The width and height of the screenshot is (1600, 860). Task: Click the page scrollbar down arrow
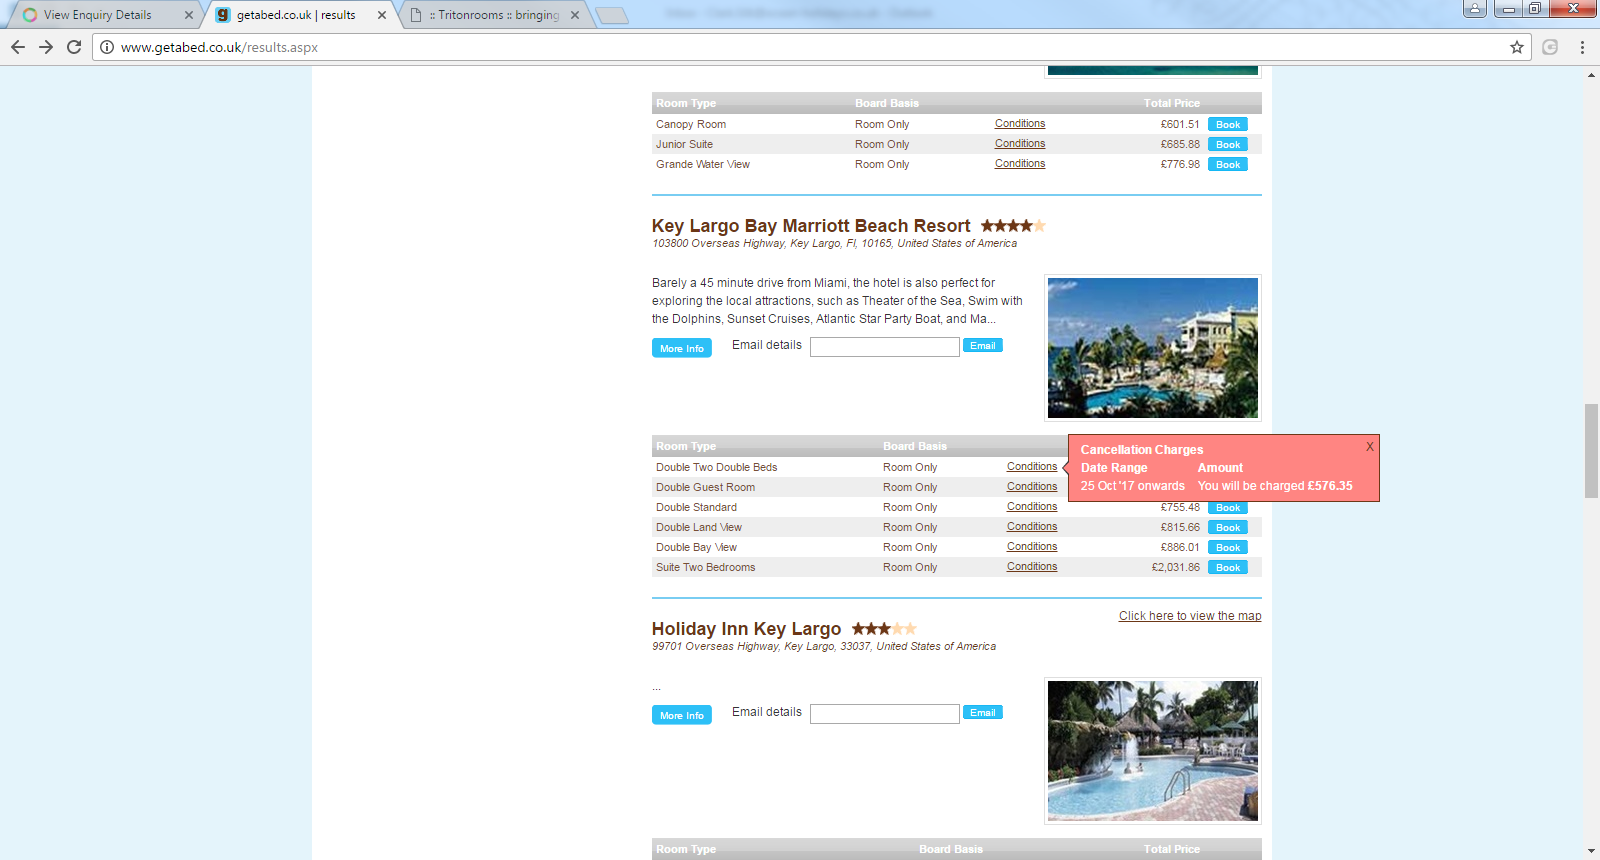(x=1591, y=851)
